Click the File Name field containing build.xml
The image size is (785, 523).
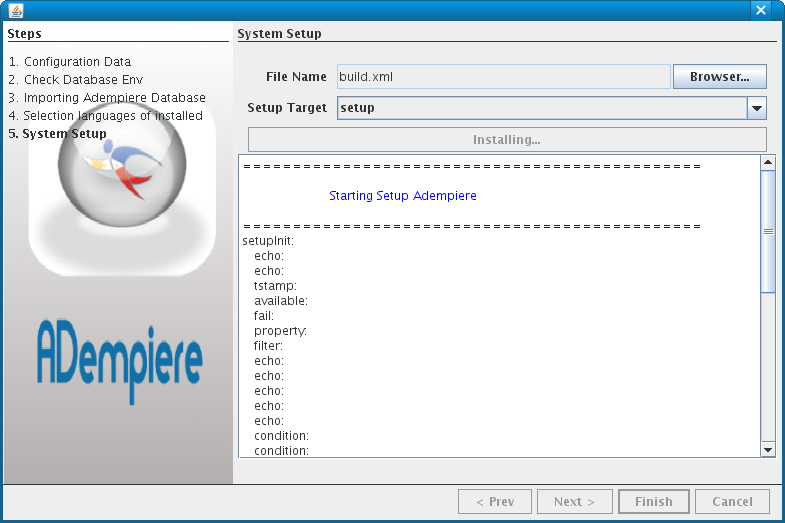[504, 77]
